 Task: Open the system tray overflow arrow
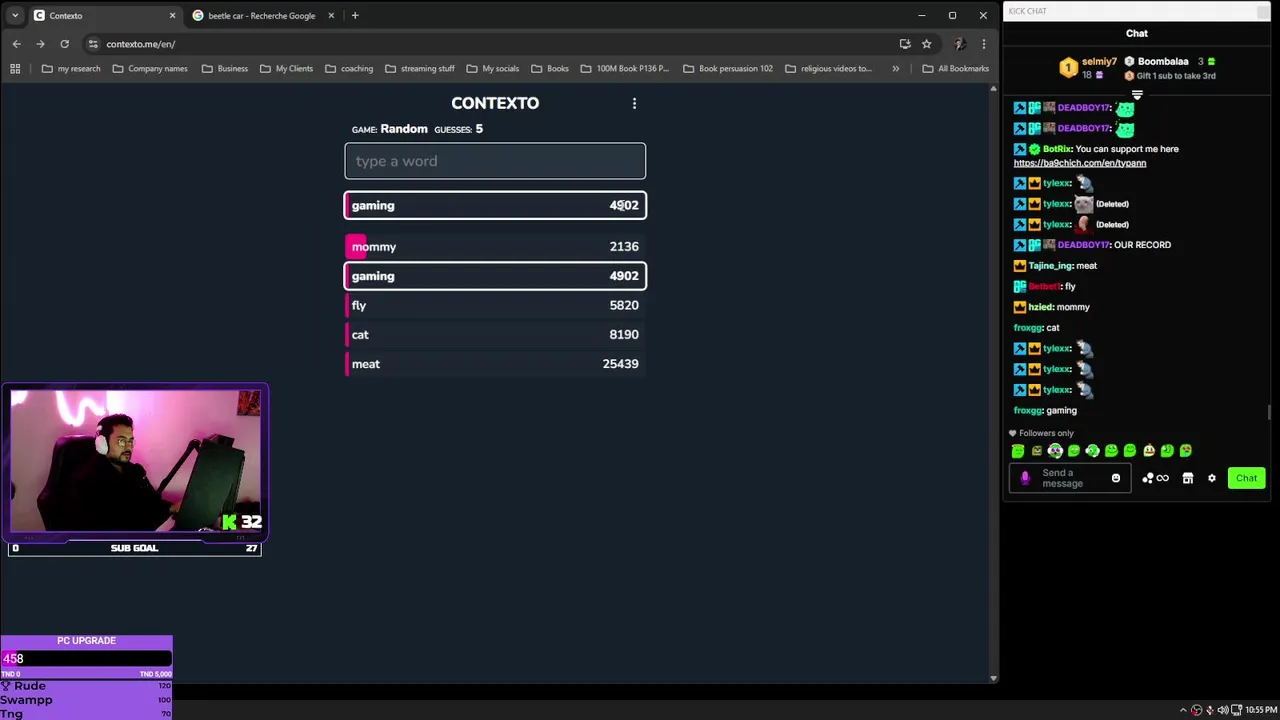click(1183, 710)
